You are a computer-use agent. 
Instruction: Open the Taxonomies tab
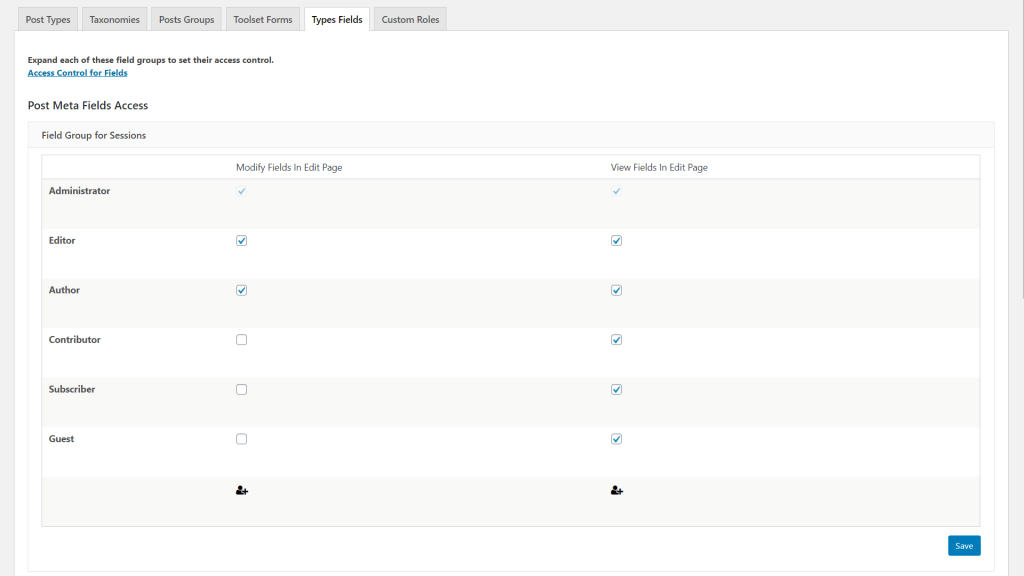pyautogui.click(x=114, y=18)
